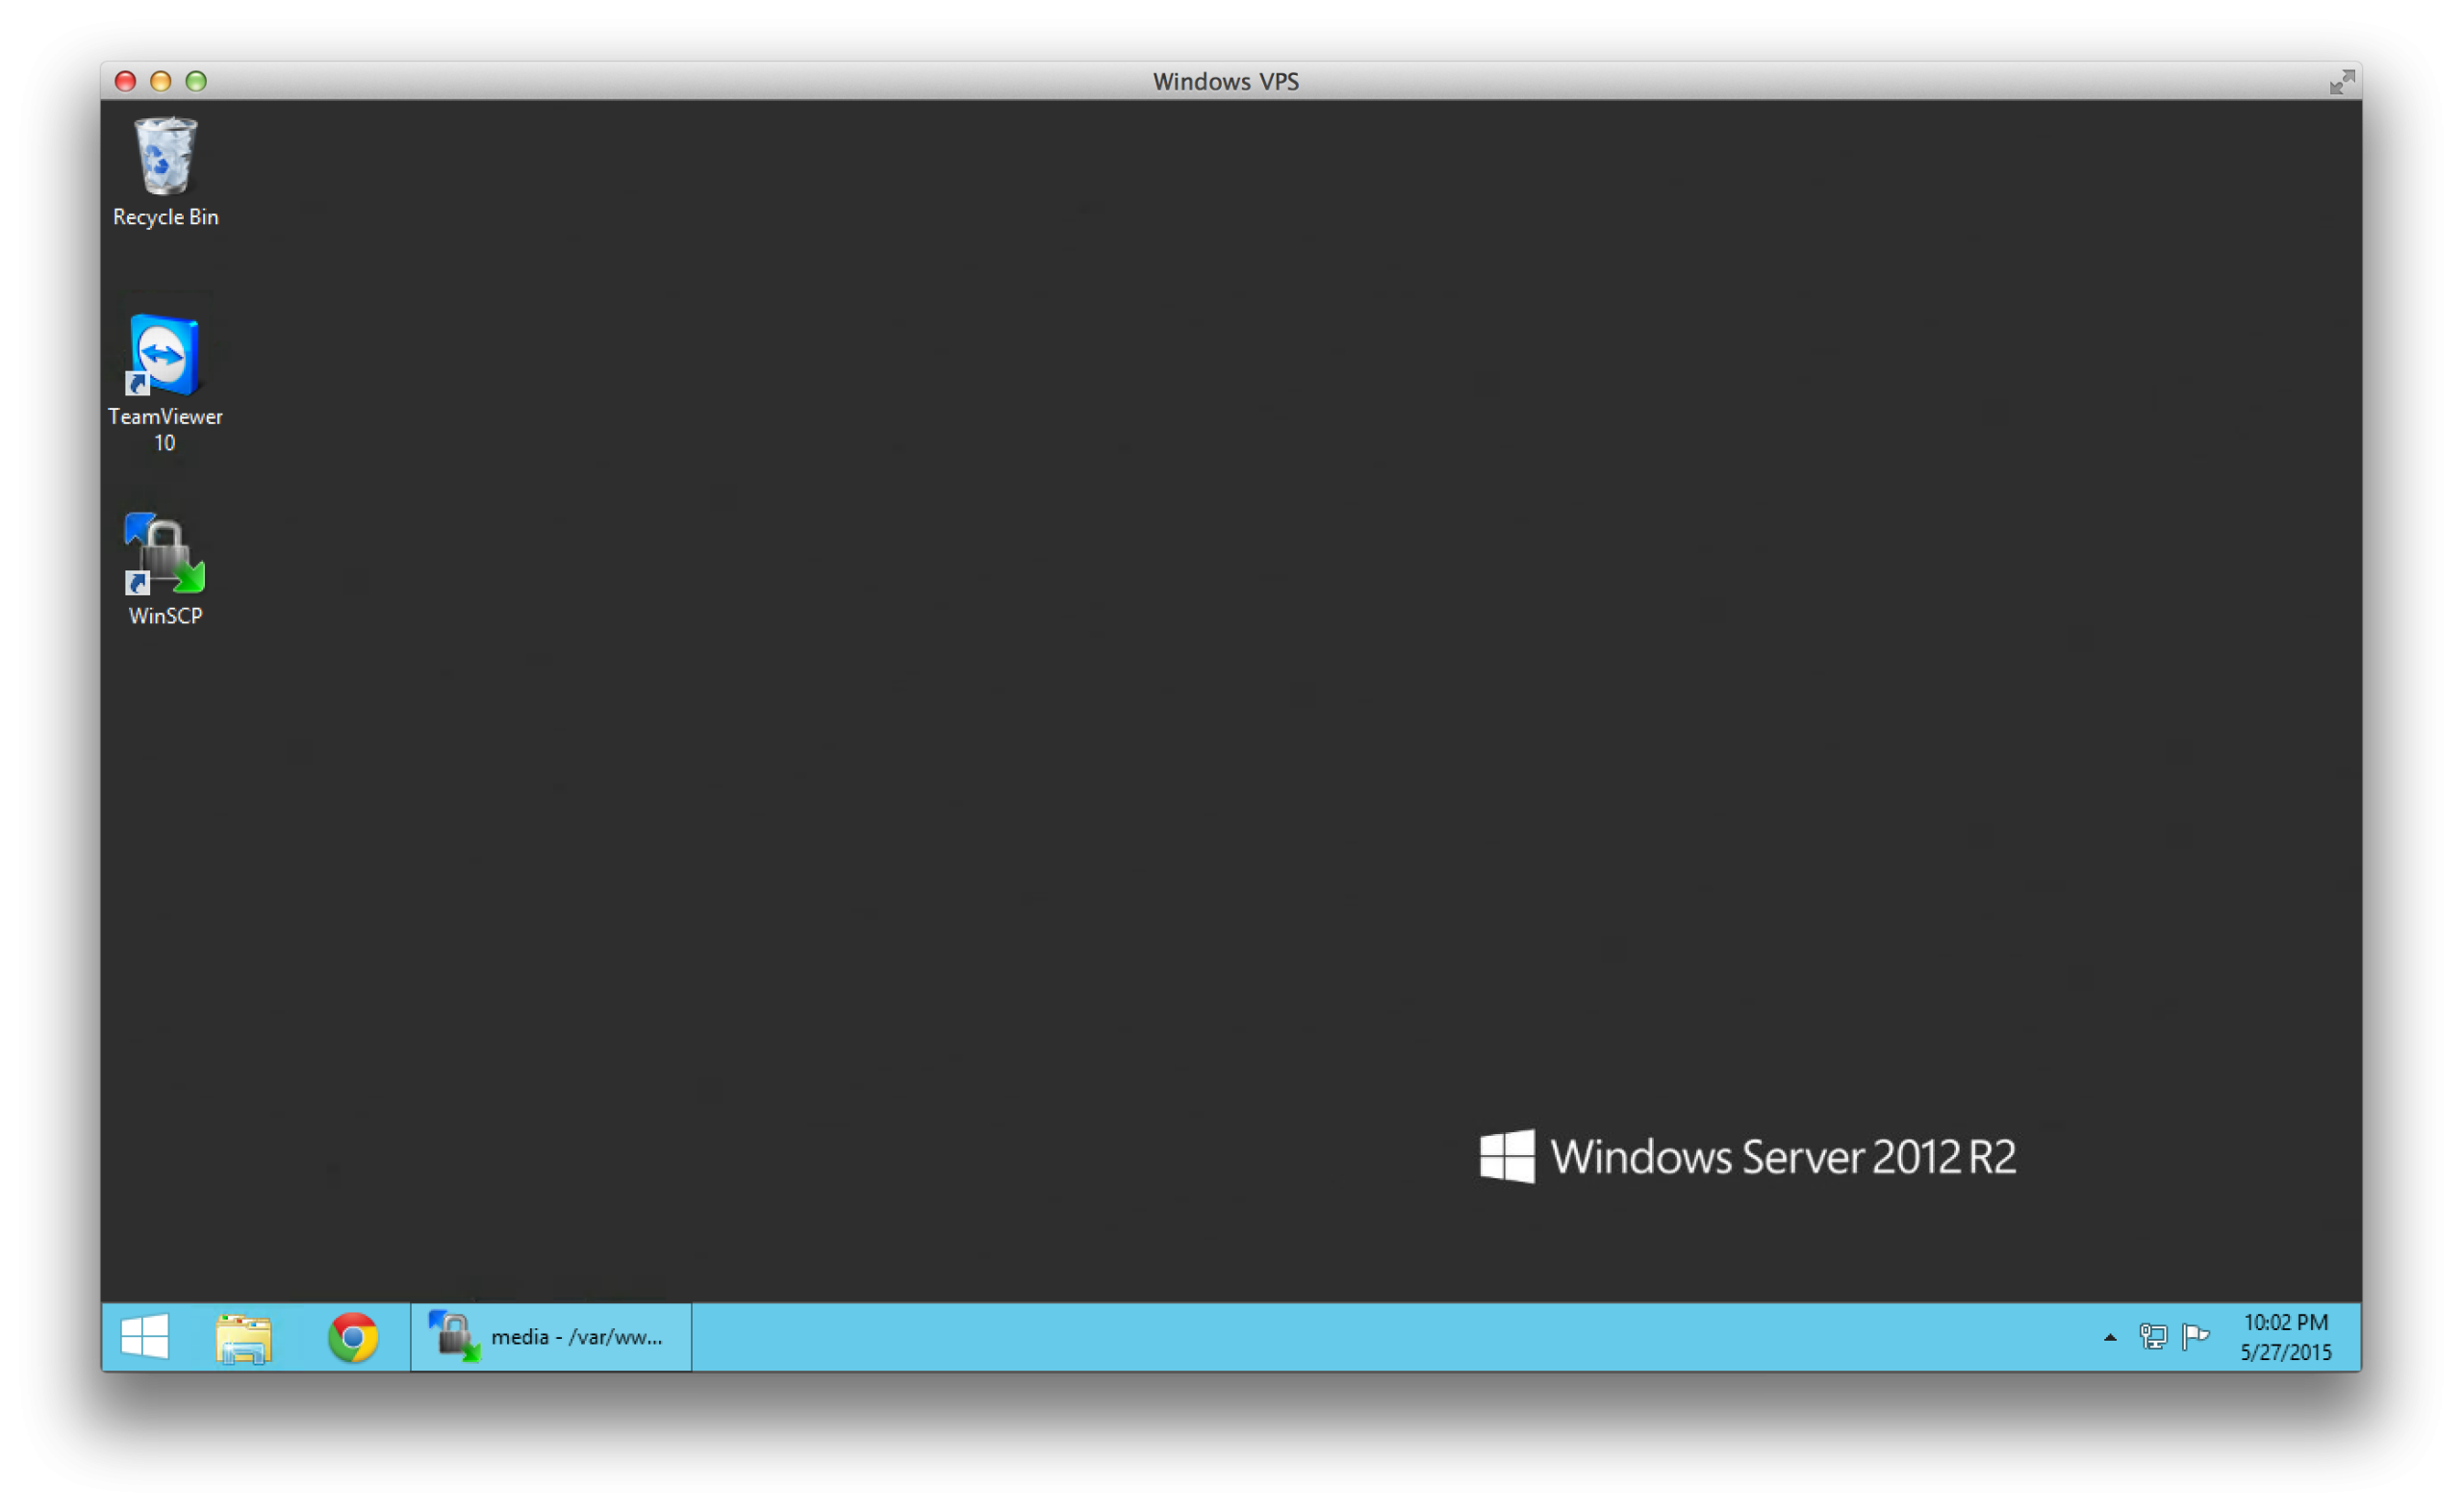
Task: Switch to the WinSCP media /var/www session
Action: [x=550, y=1337]
